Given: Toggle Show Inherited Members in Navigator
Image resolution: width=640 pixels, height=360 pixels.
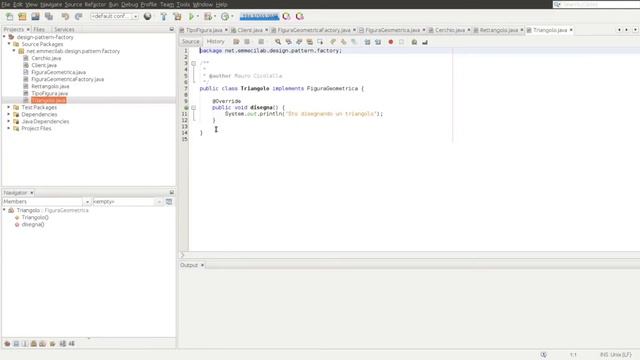Looking at the screenshot, I should pos(7,344).
